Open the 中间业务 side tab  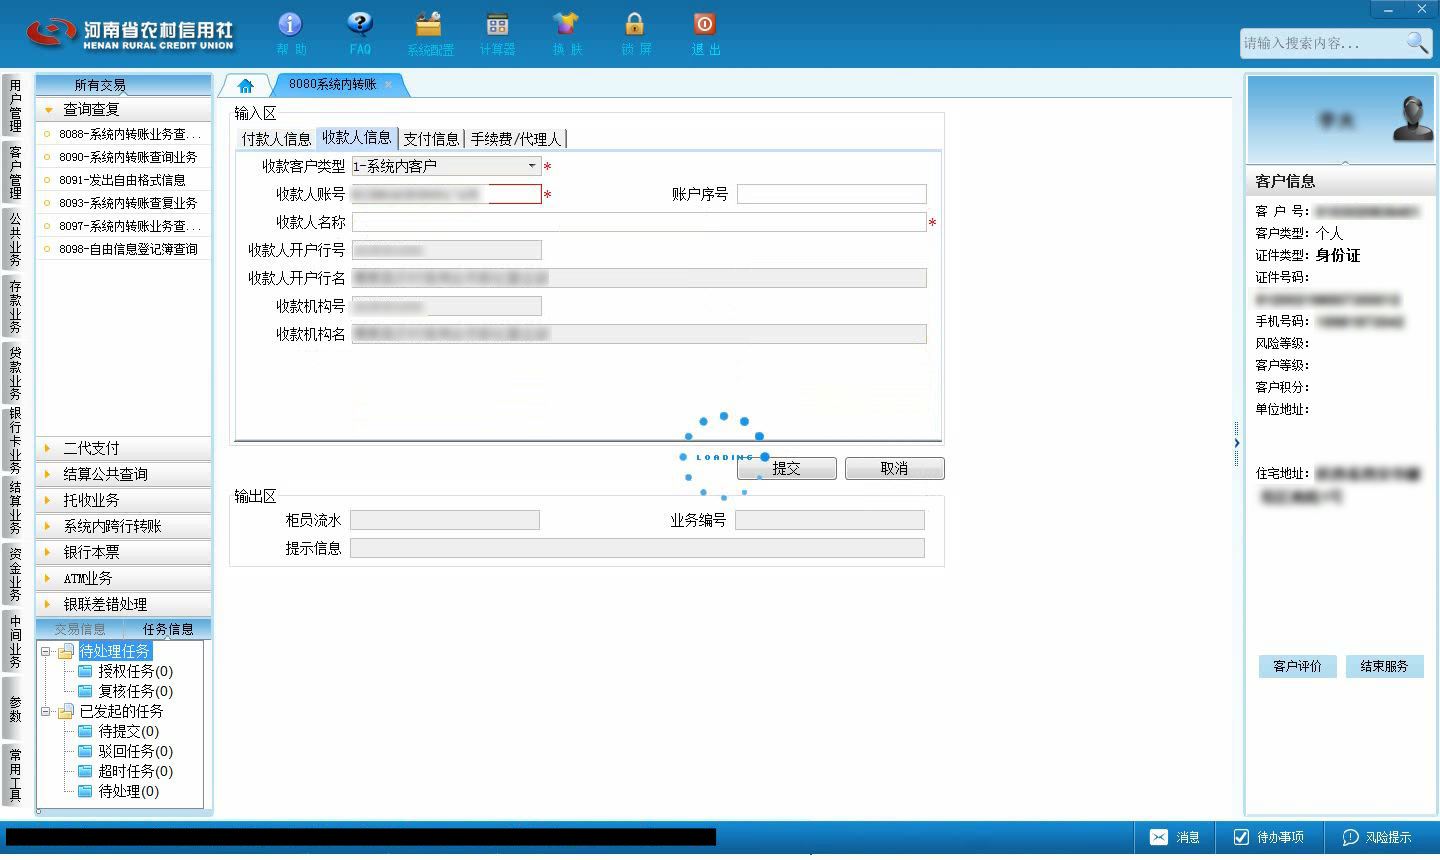(15, 641)
